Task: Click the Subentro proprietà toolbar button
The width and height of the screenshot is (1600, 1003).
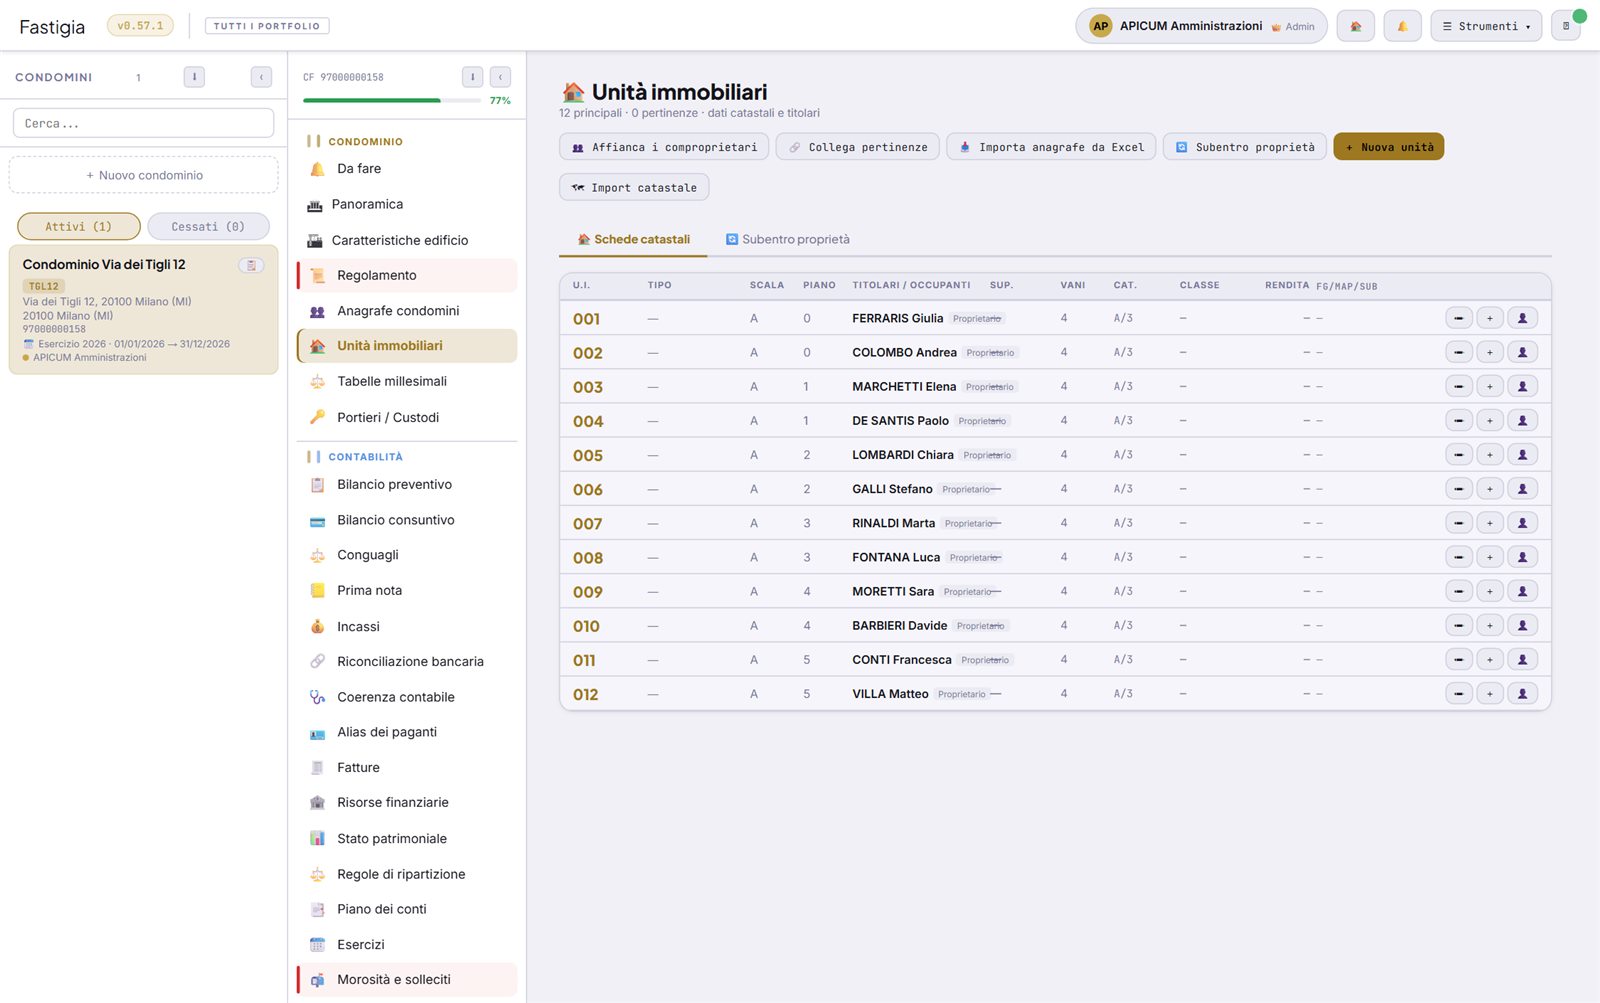Action: click(1245, 147)
